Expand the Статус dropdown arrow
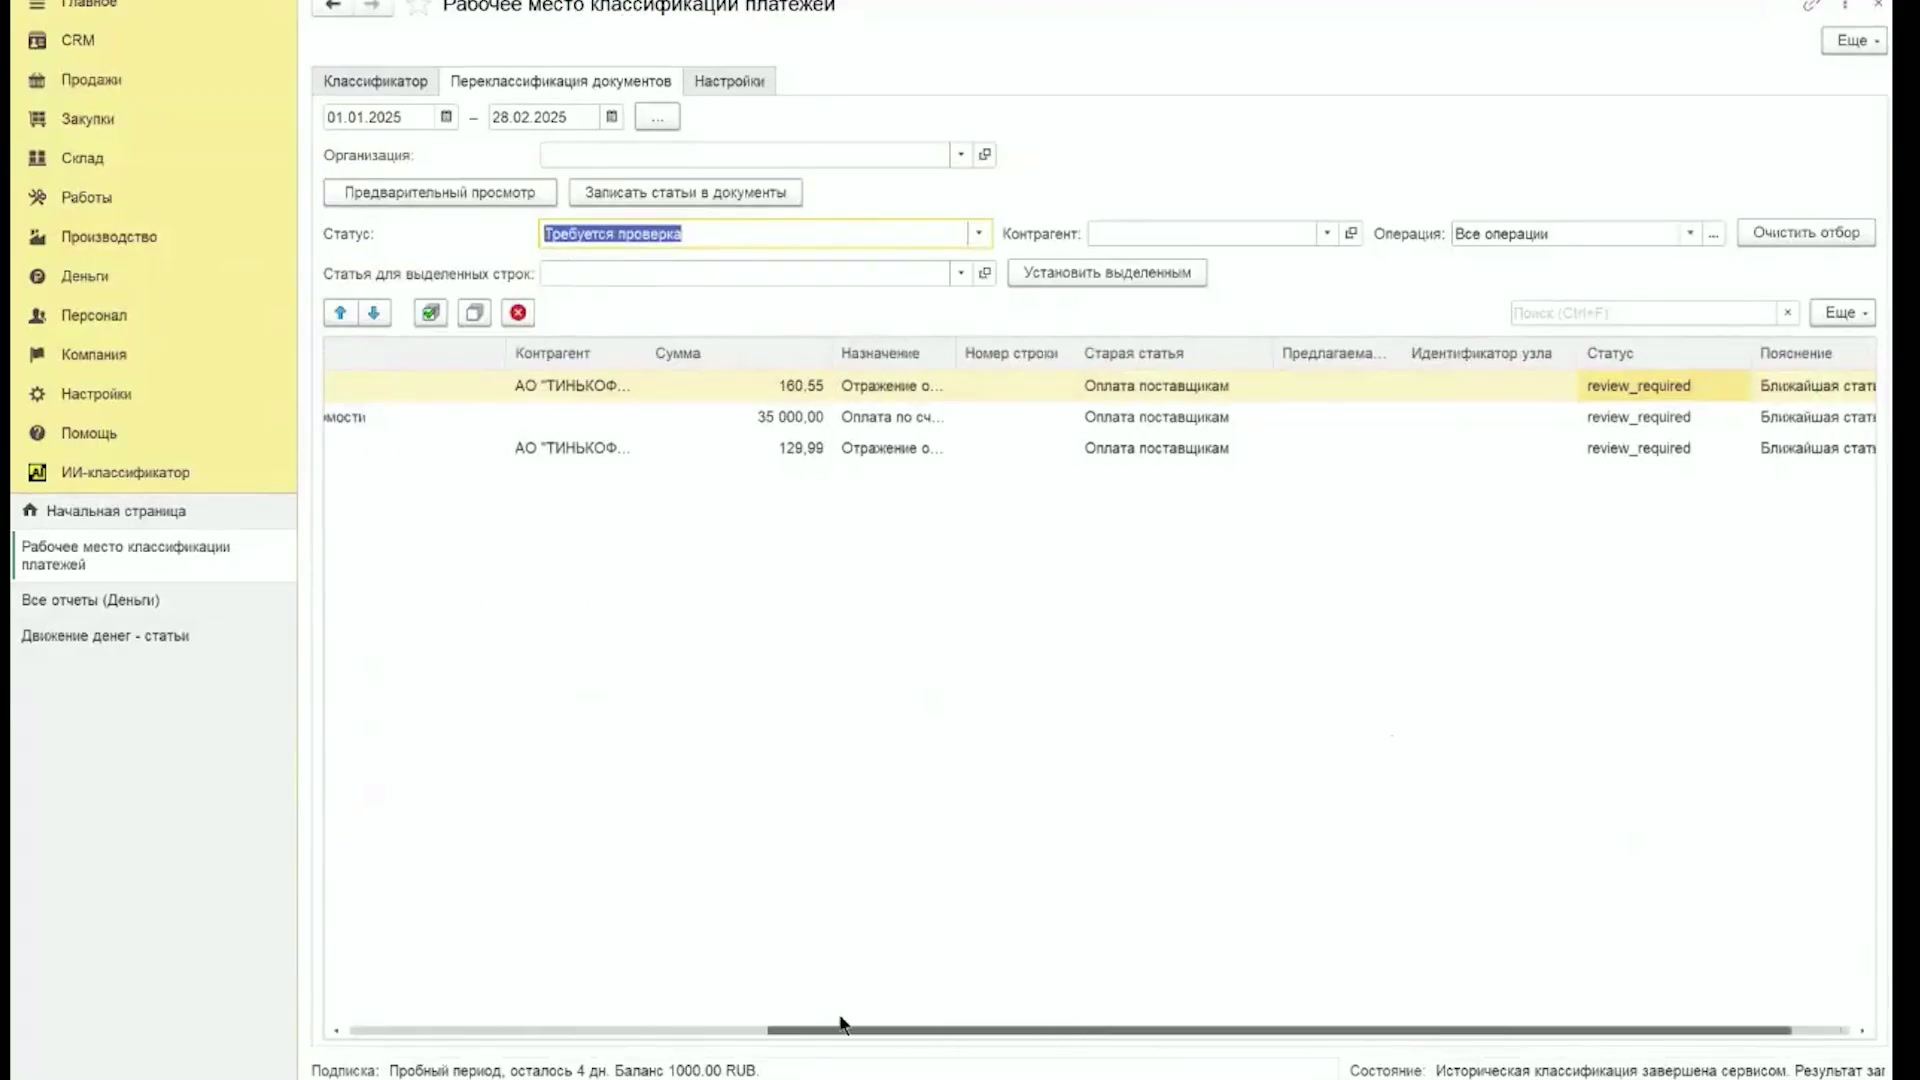Viewport: 1920px width, 1080px height. coord(979,233)
